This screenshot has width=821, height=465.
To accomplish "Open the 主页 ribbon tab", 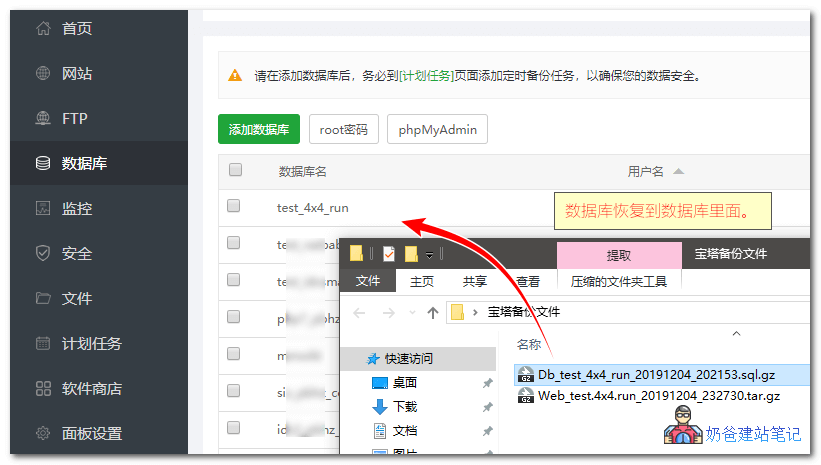I will 421,282.
